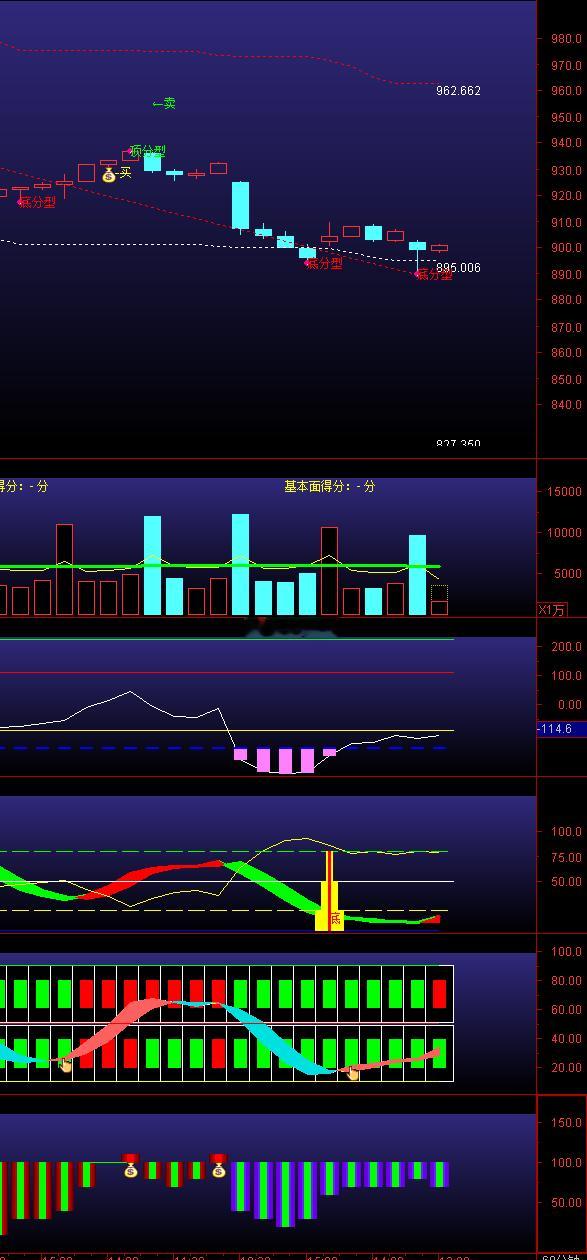Click the 顶分型 top pattern marker
The image size is (587, 1260).
[147, 152]
